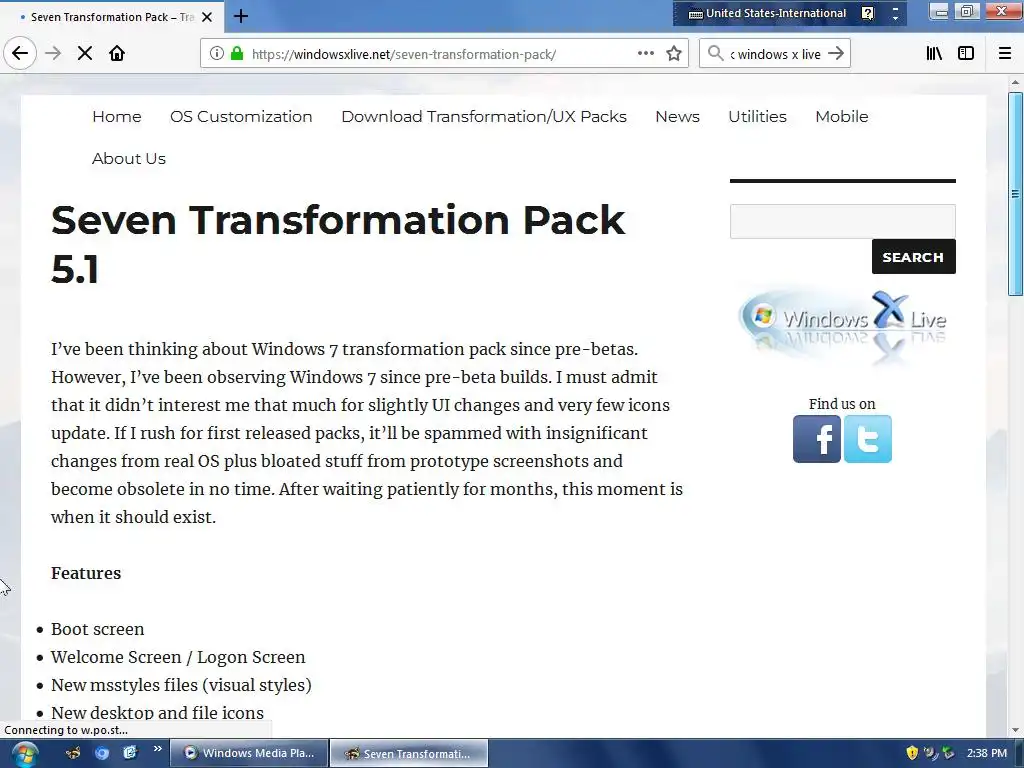
Task: Click the address bar URL
Action: pos(404,54)
